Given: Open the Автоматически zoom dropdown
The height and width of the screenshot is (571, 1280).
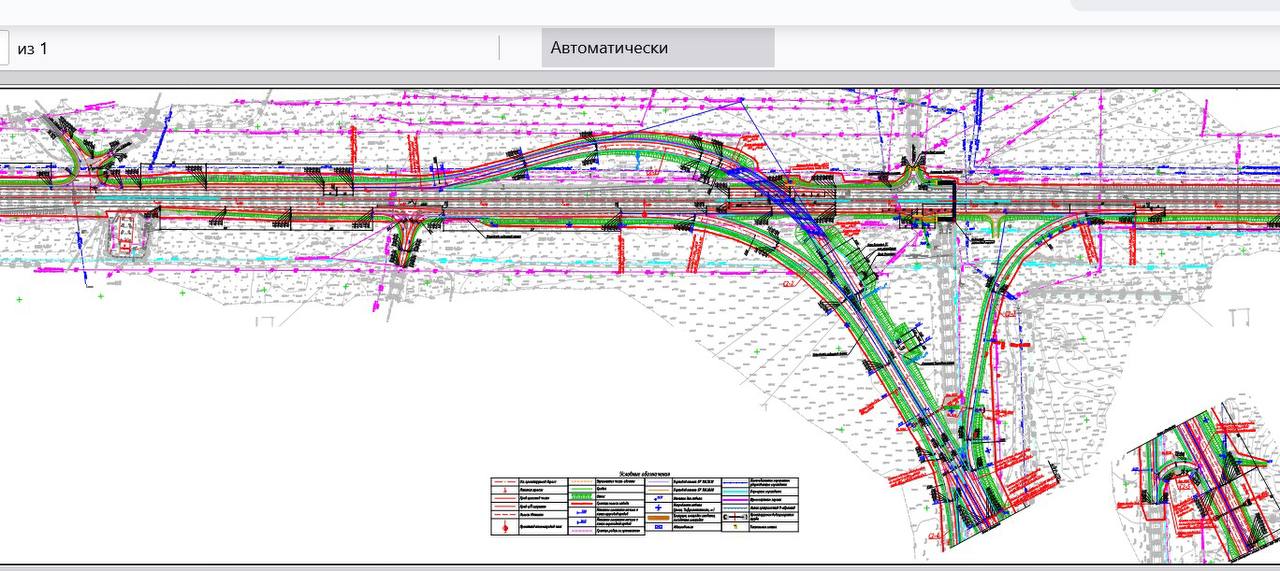Looking at the screenshot, I should [657, 48].
